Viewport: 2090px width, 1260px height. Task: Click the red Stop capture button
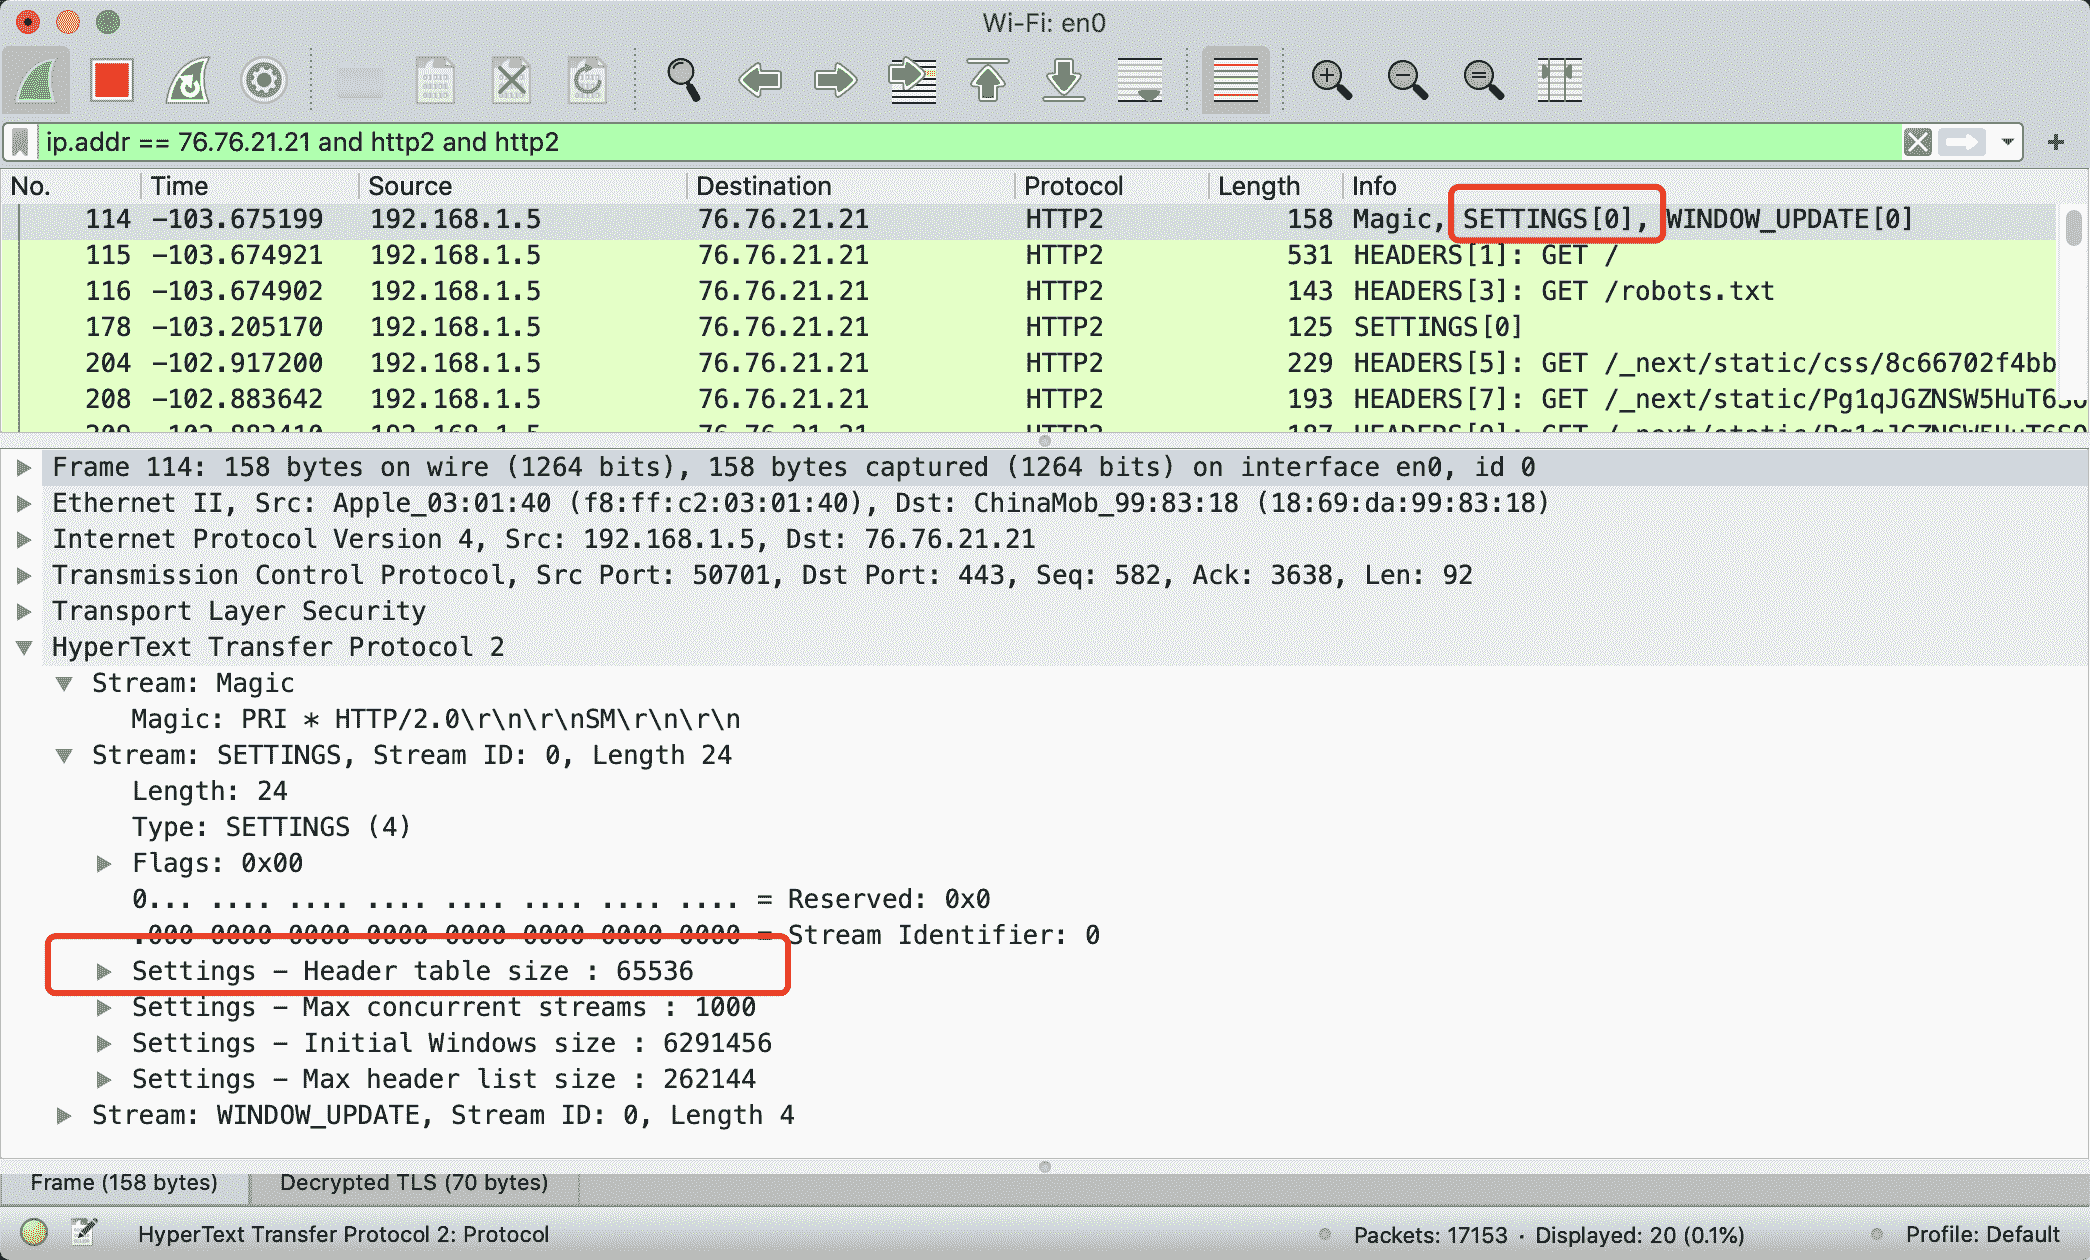coord(111,80)
